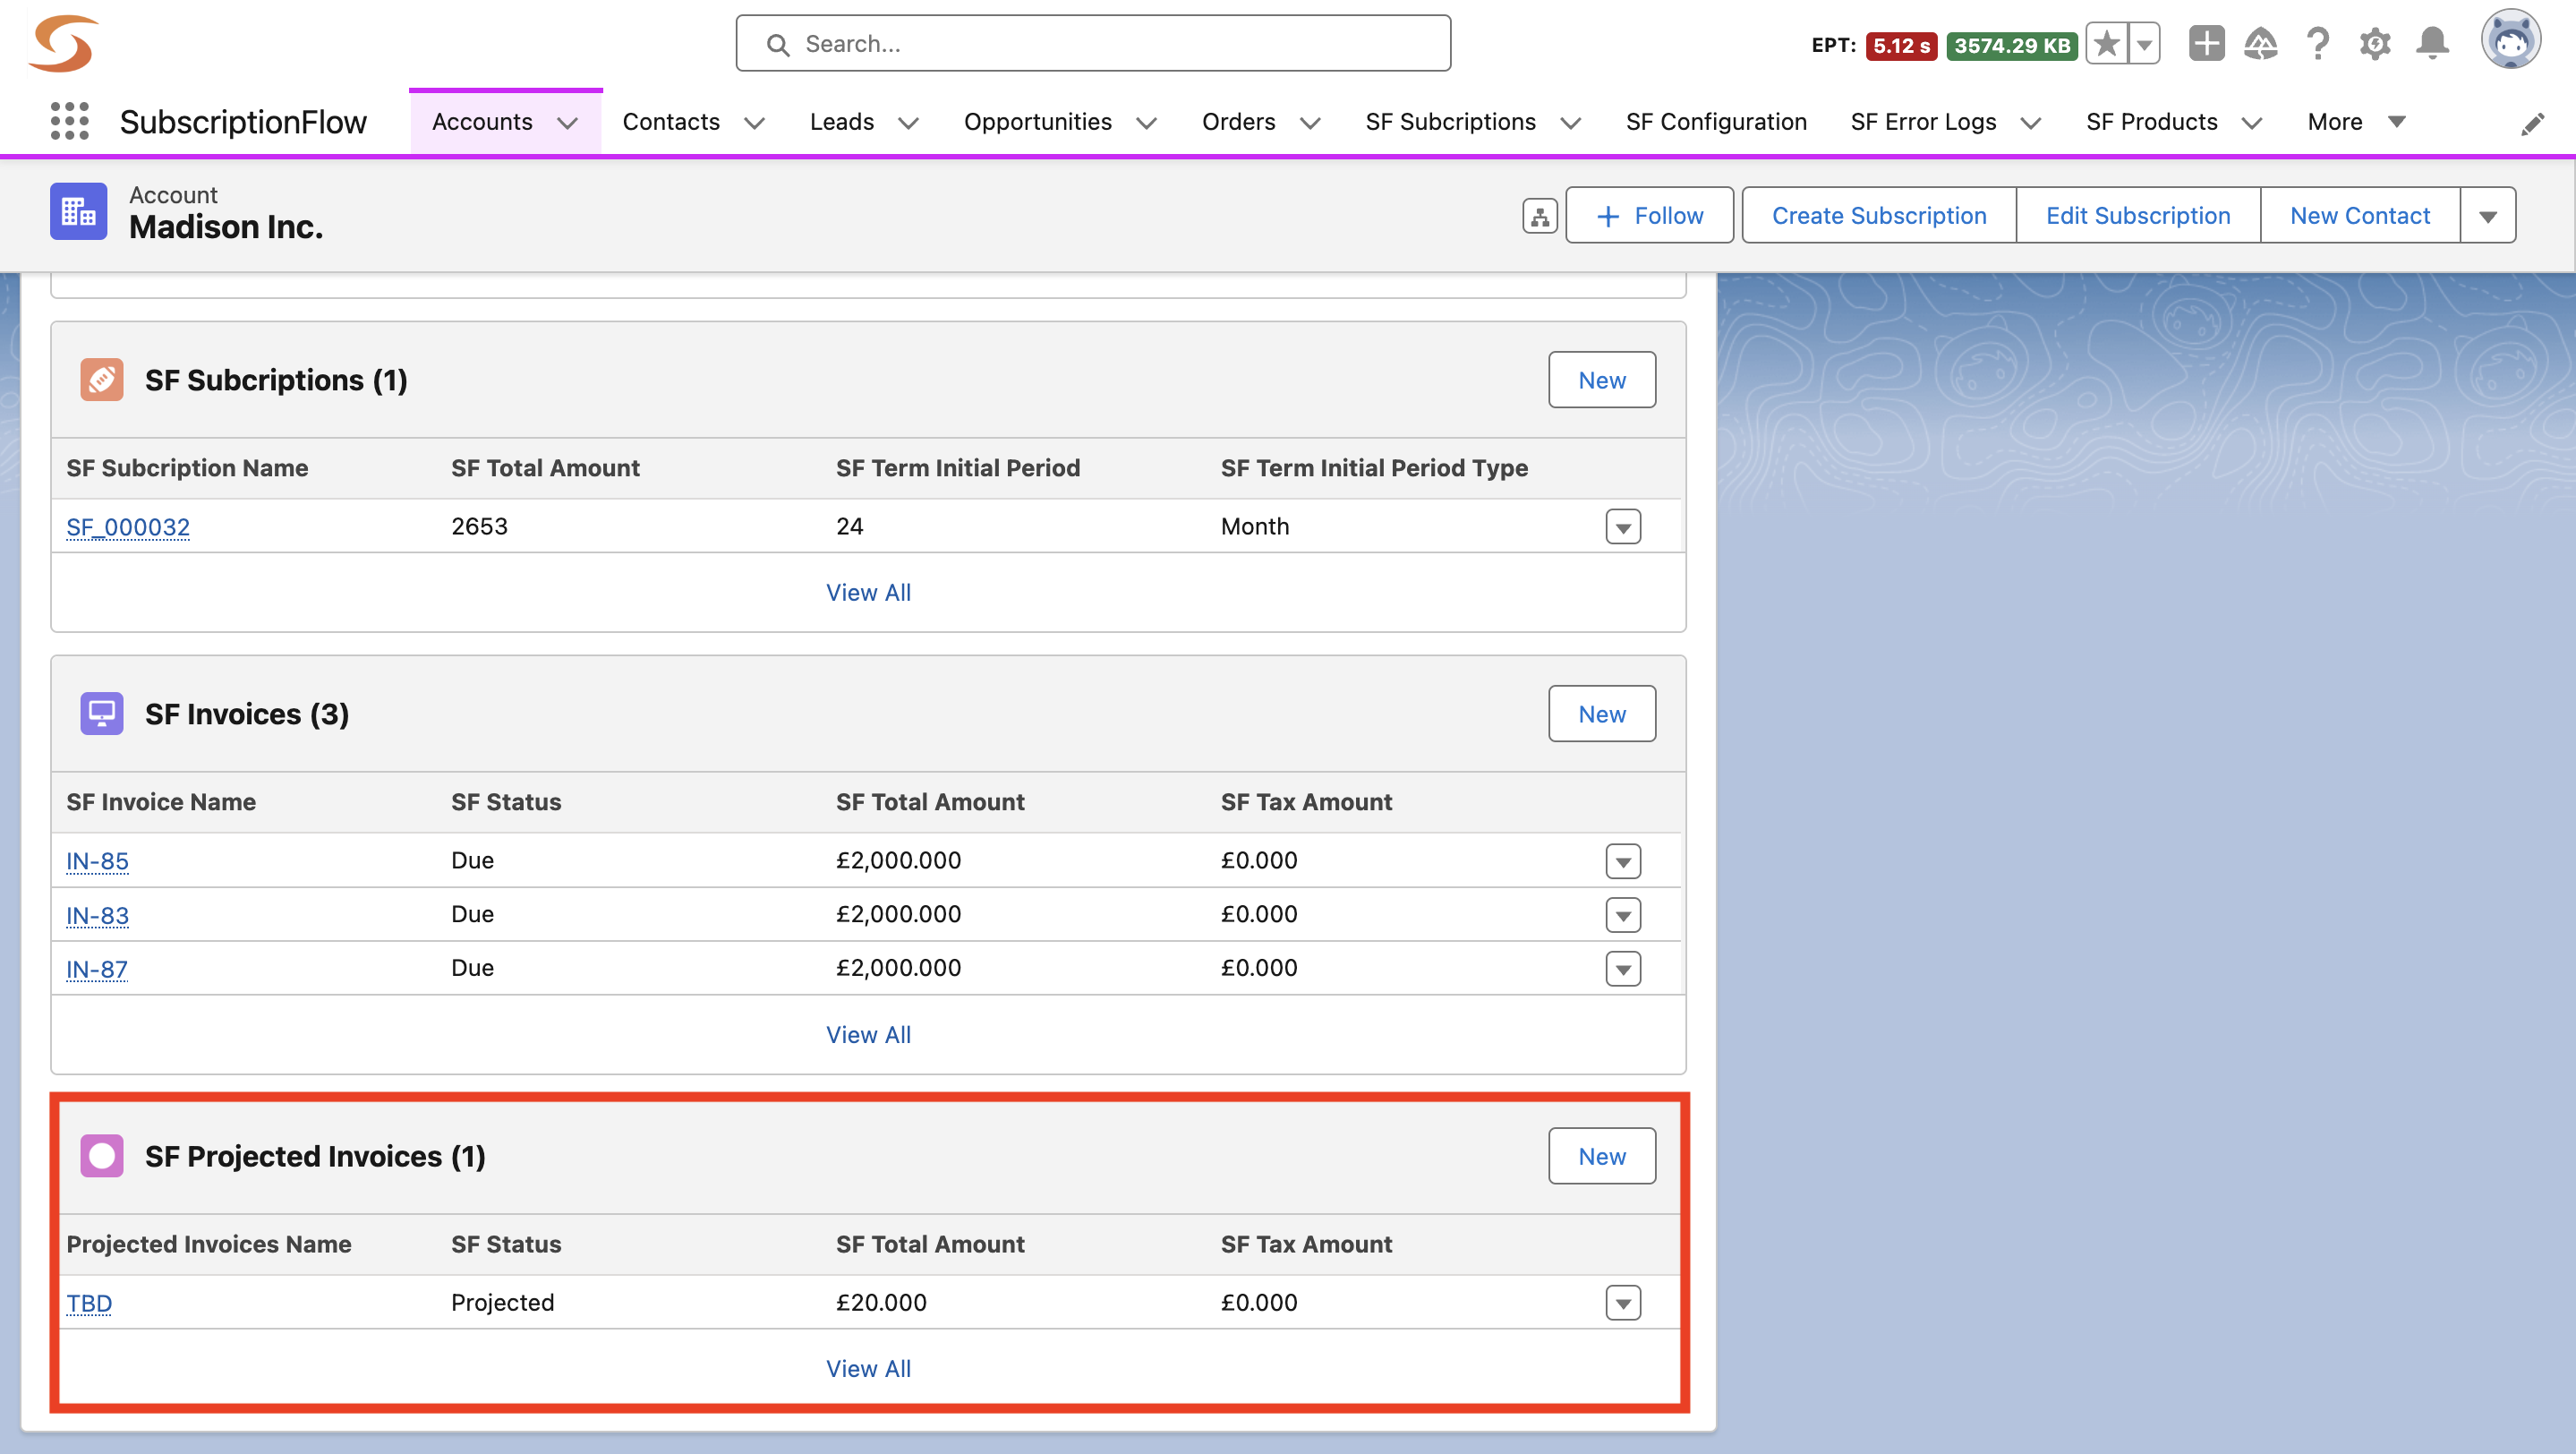
Task: Open row actions for TBD projected invoice
Action: coord(1623,1303)
